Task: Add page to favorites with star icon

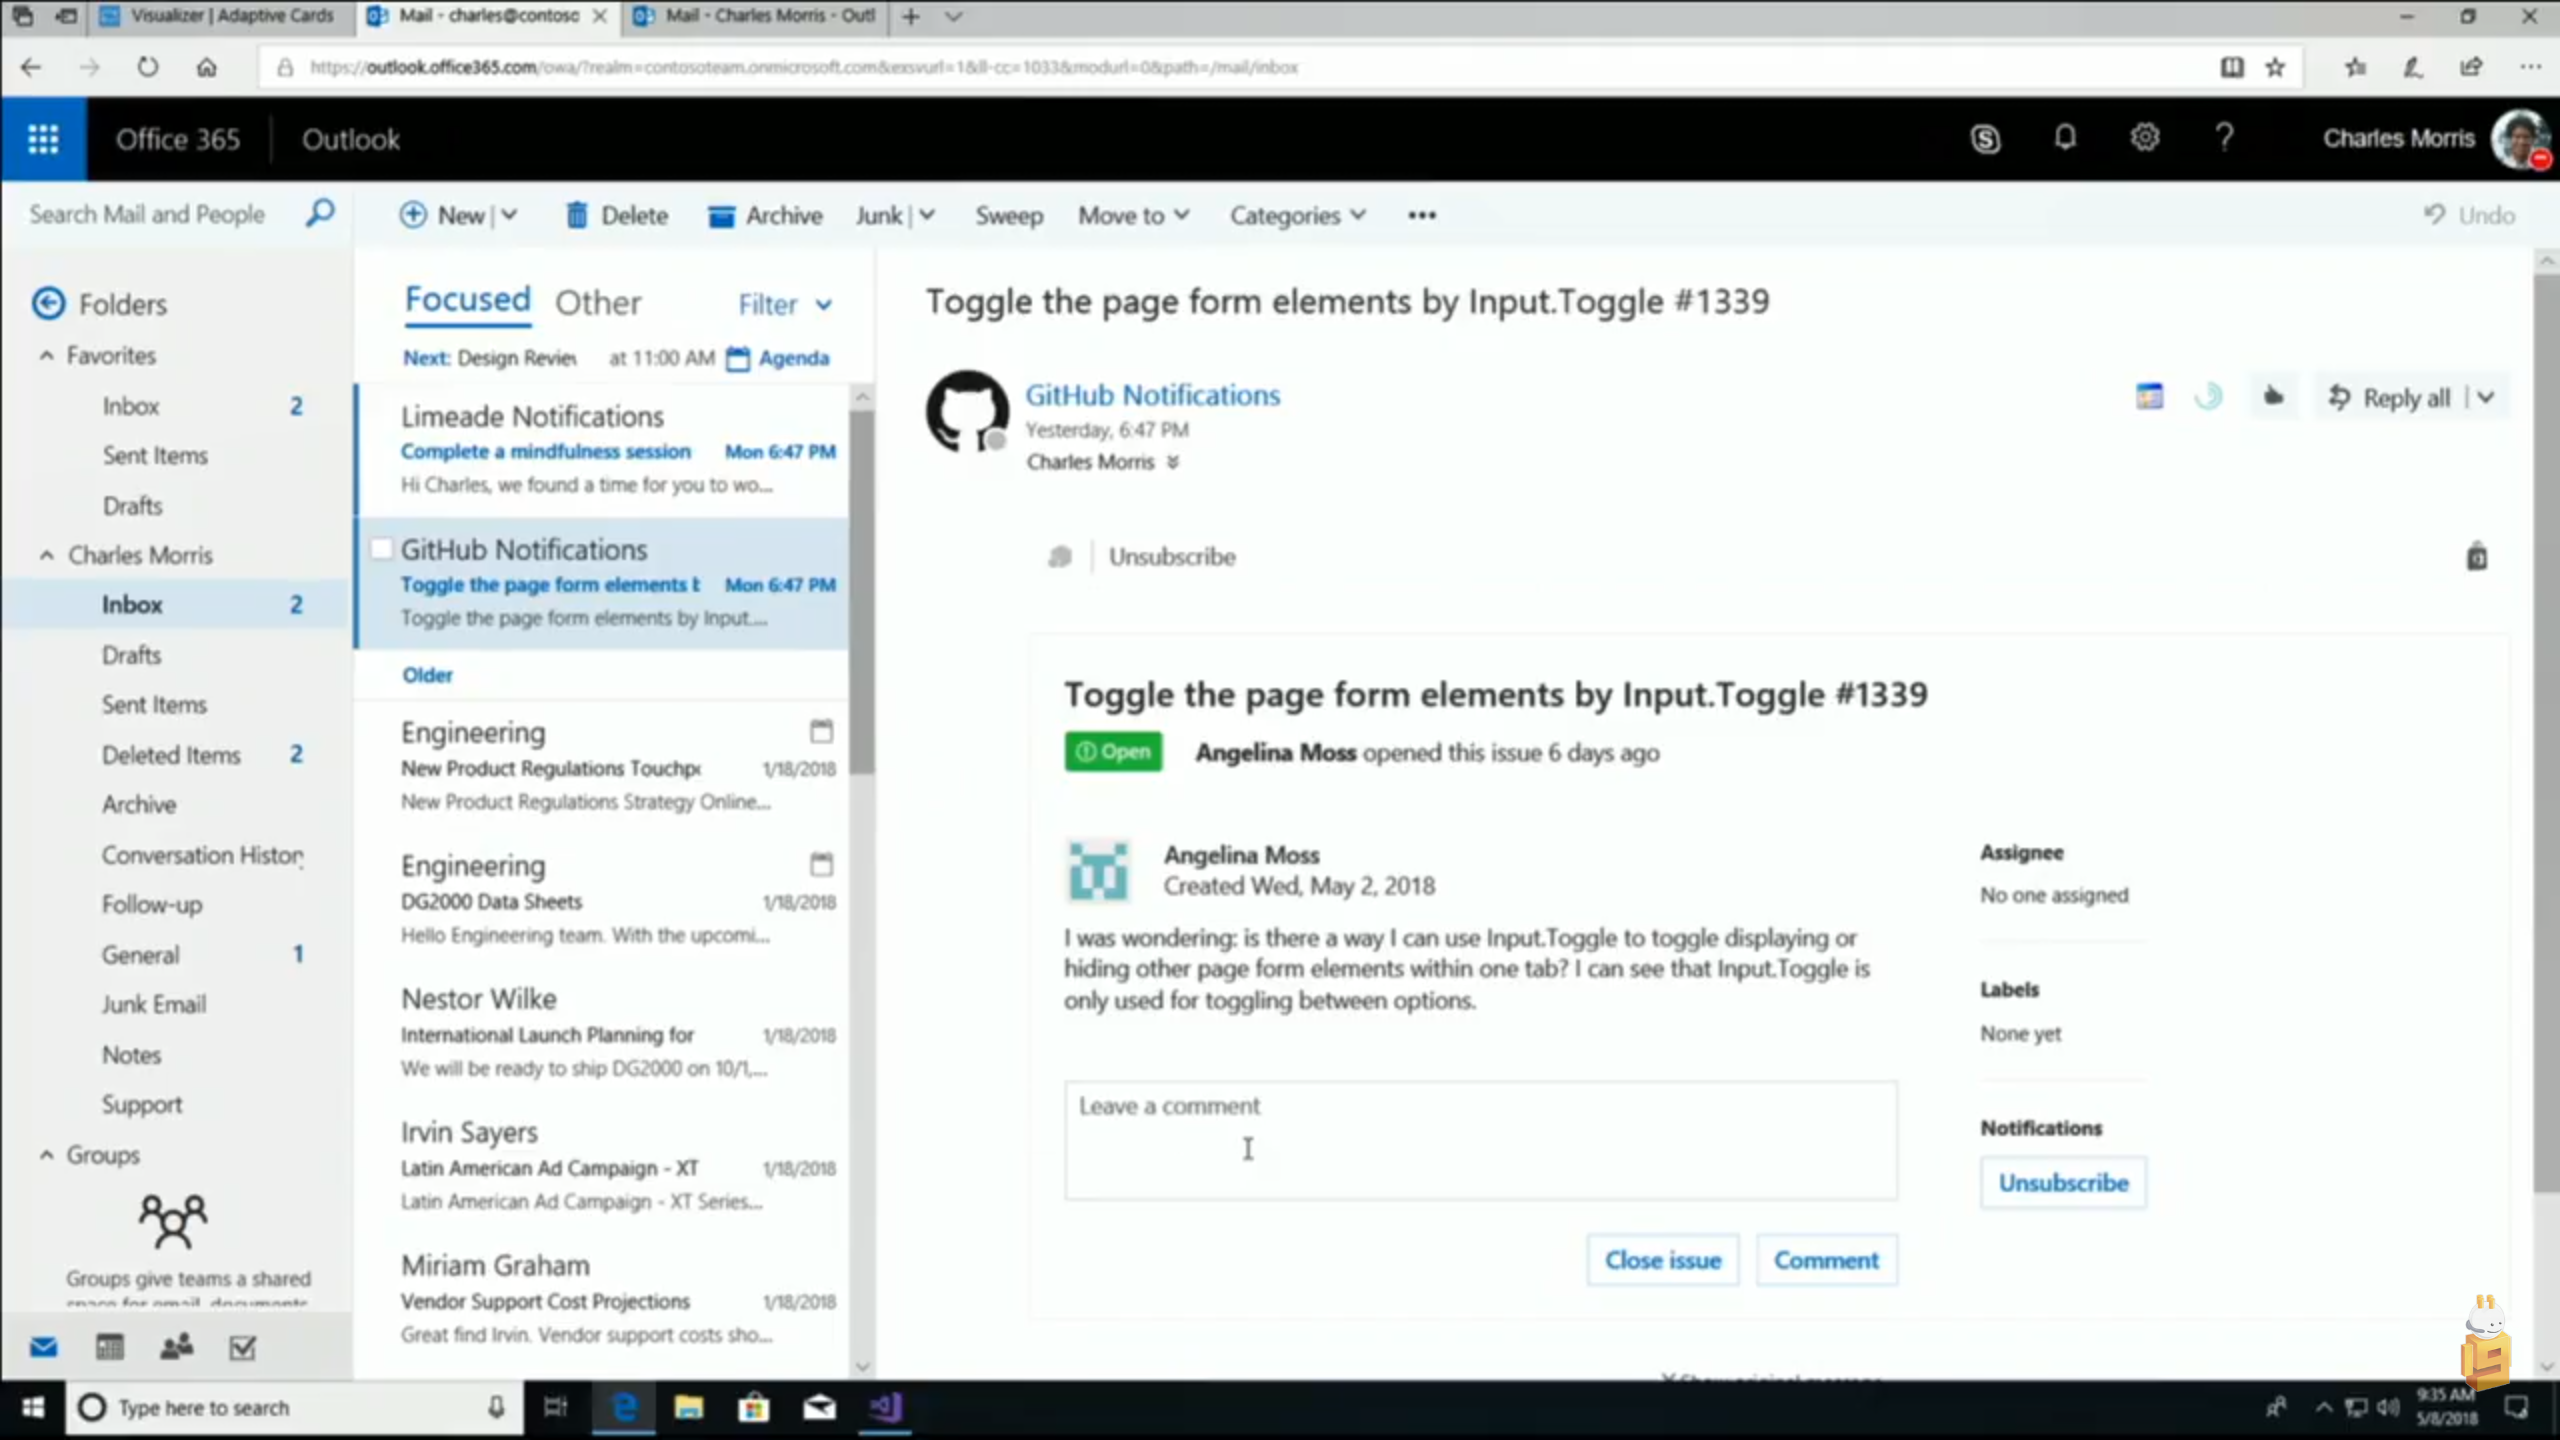Action: tap(2275, 67)
